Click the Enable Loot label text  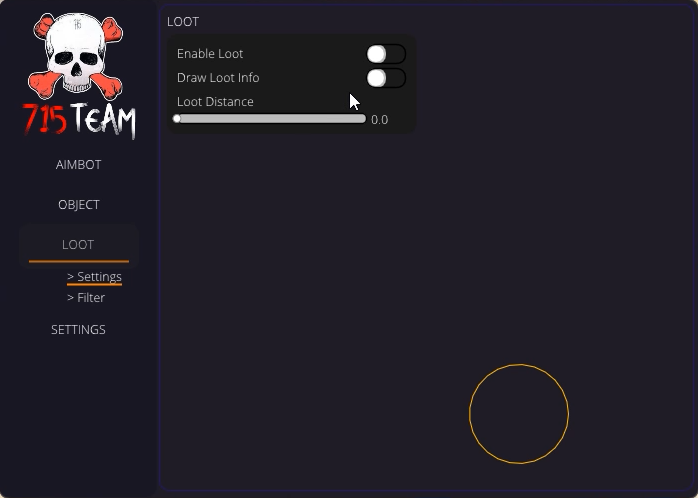(x=210, y=54)
